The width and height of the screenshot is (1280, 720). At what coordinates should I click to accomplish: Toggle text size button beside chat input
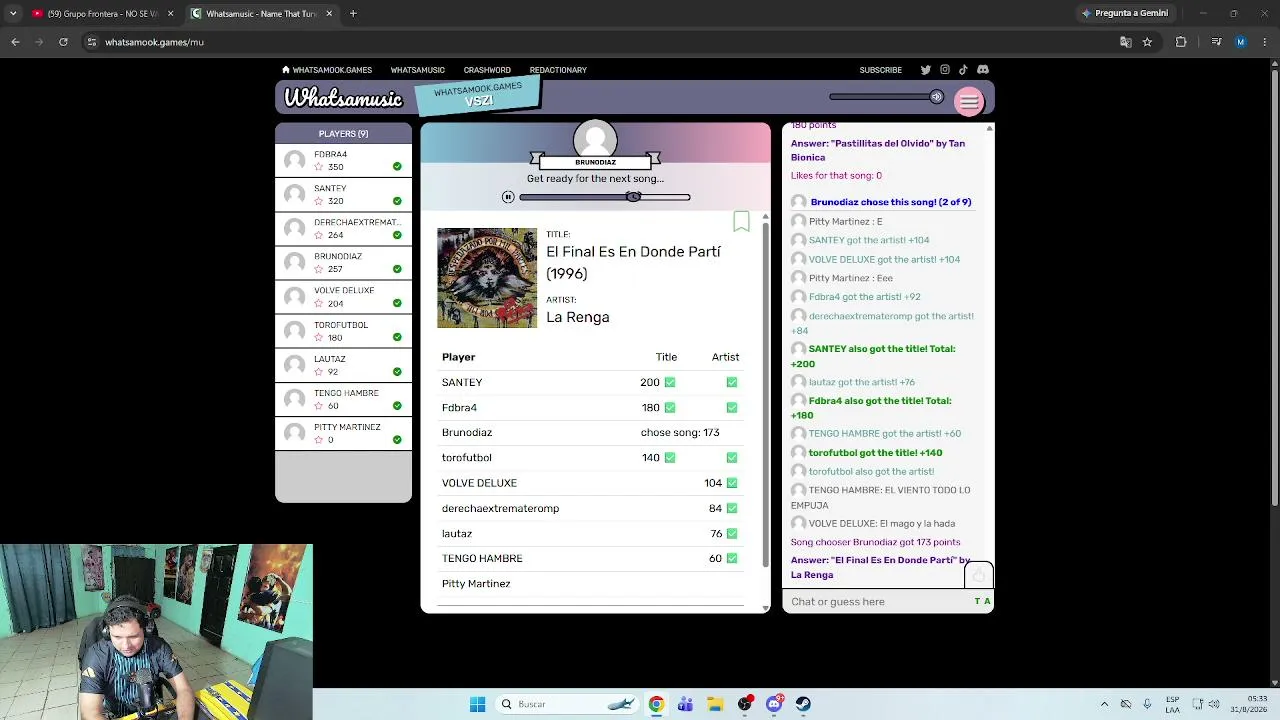click(x=982, y=601)
